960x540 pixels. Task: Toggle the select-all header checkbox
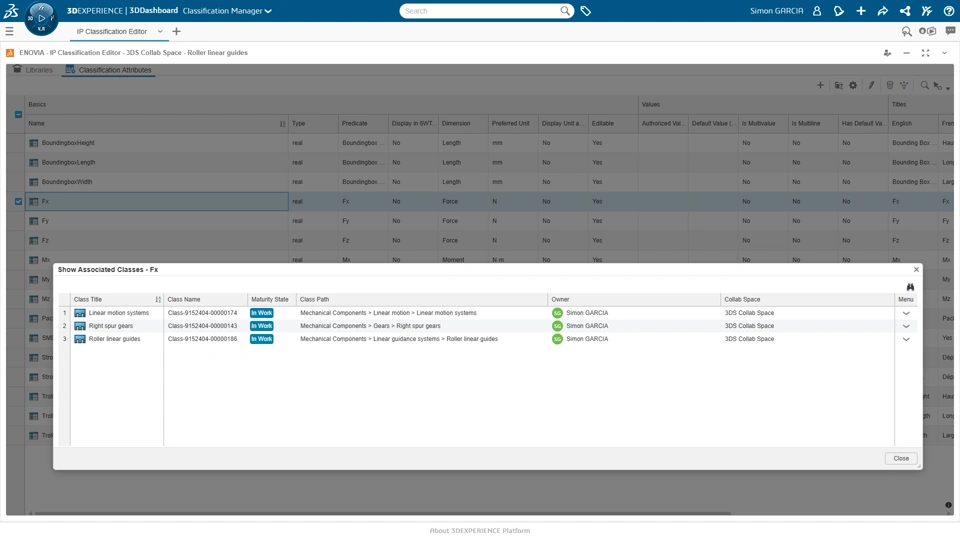(18, 114)
